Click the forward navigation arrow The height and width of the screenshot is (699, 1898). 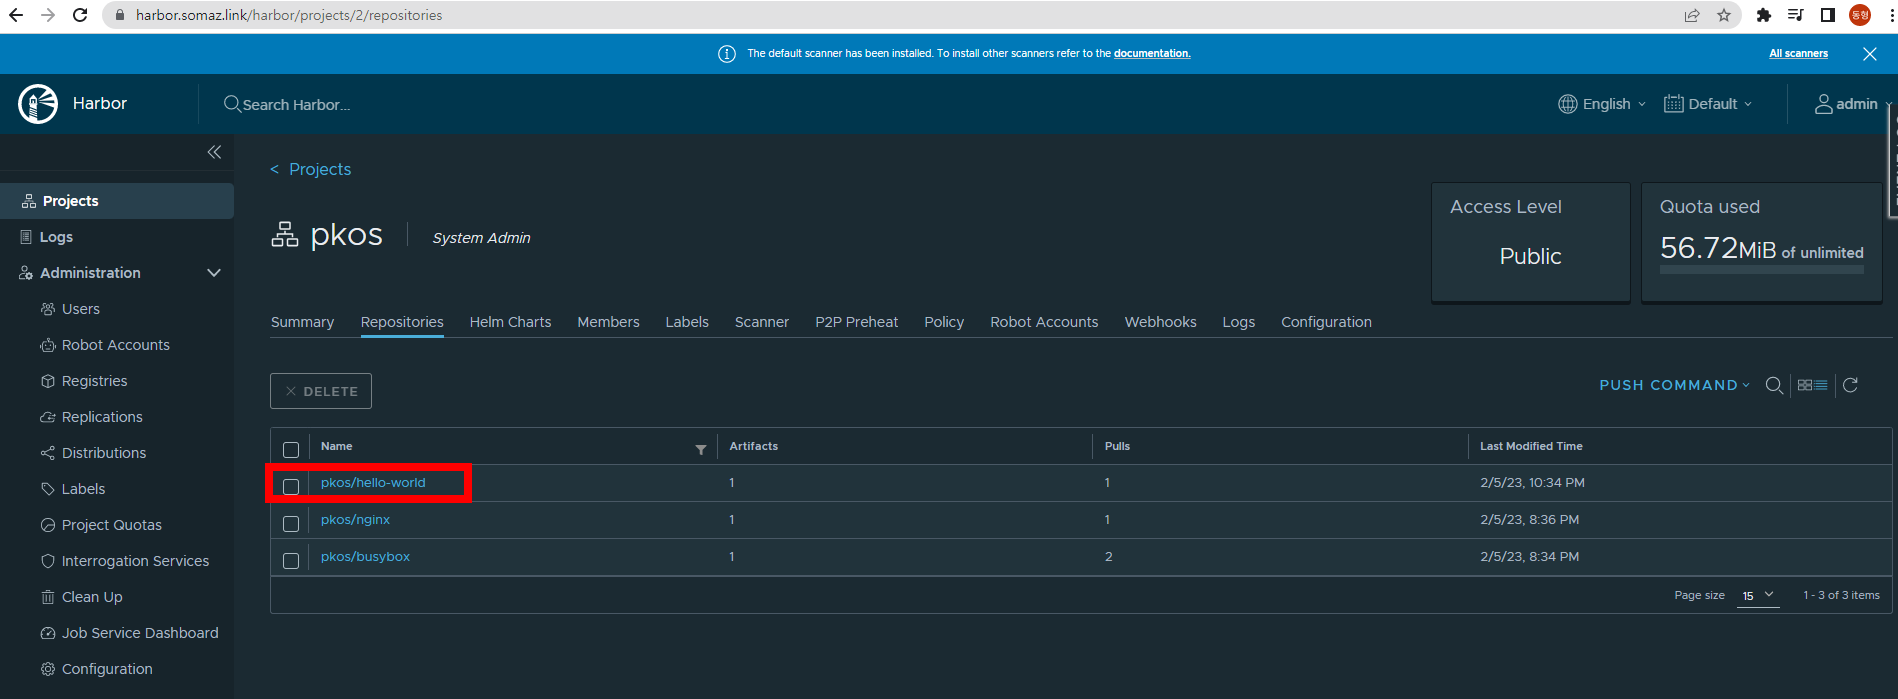pos(48,15)
